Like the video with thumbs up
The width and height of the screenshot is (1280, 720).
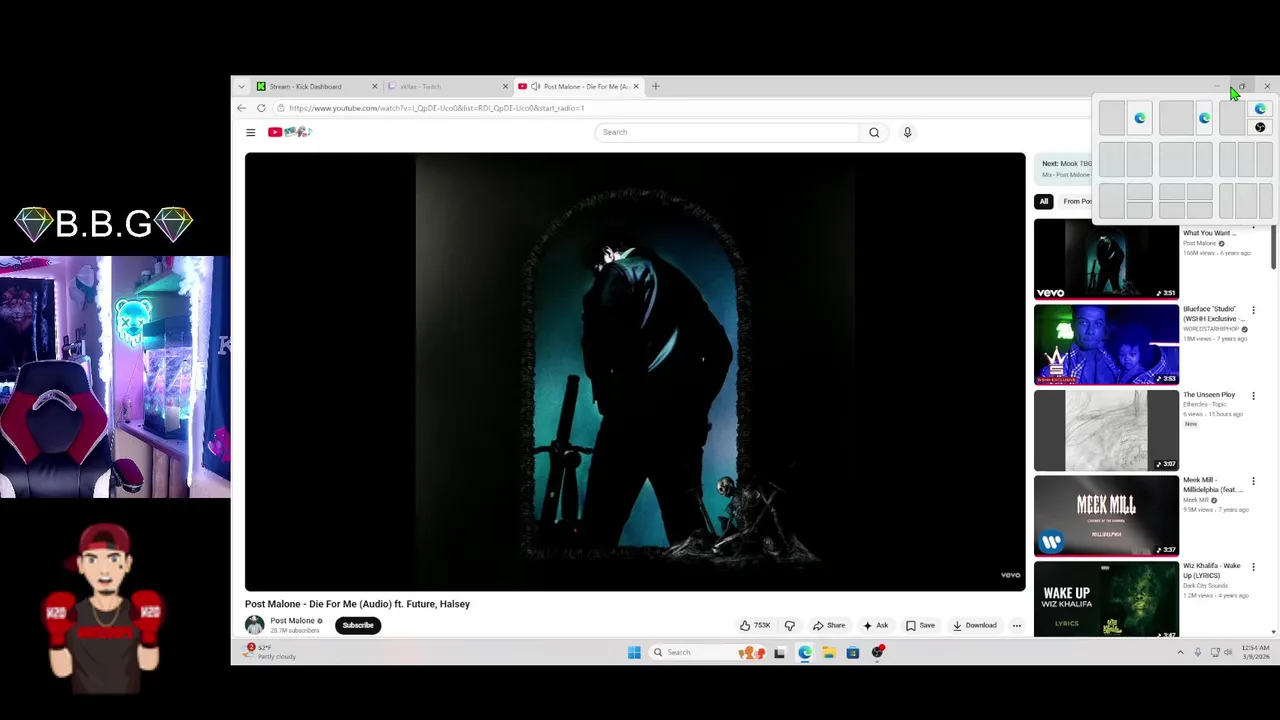pos(755,625)
